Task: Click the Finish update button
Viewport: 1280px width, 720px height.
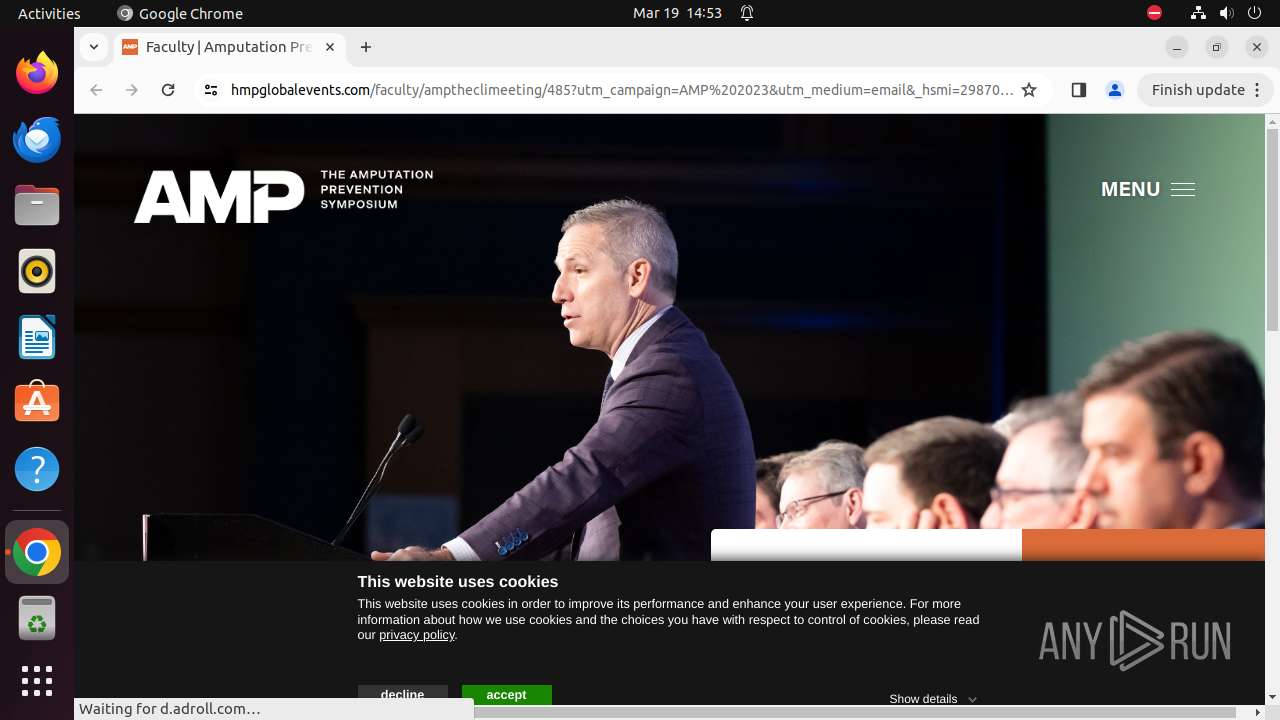Action: 1205,90
